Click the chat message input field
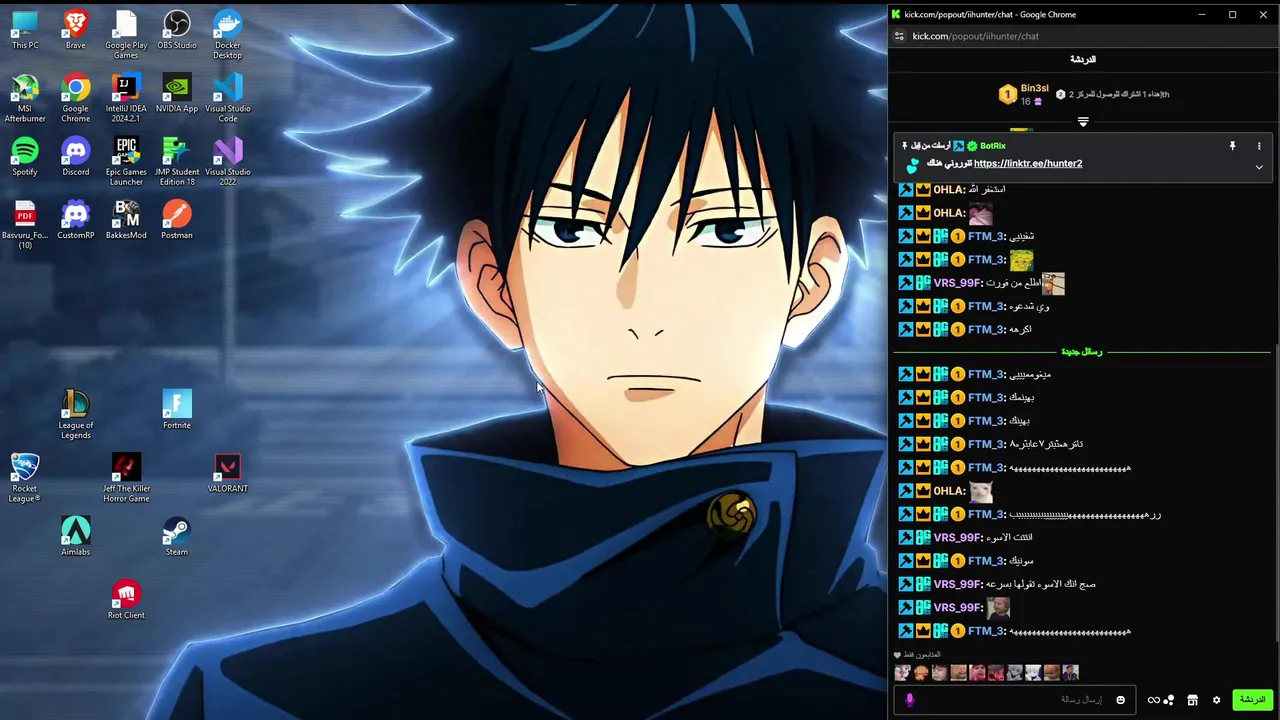This screenshot has height=720, width=1280. pyautogui.click(x=1015, y=700)
